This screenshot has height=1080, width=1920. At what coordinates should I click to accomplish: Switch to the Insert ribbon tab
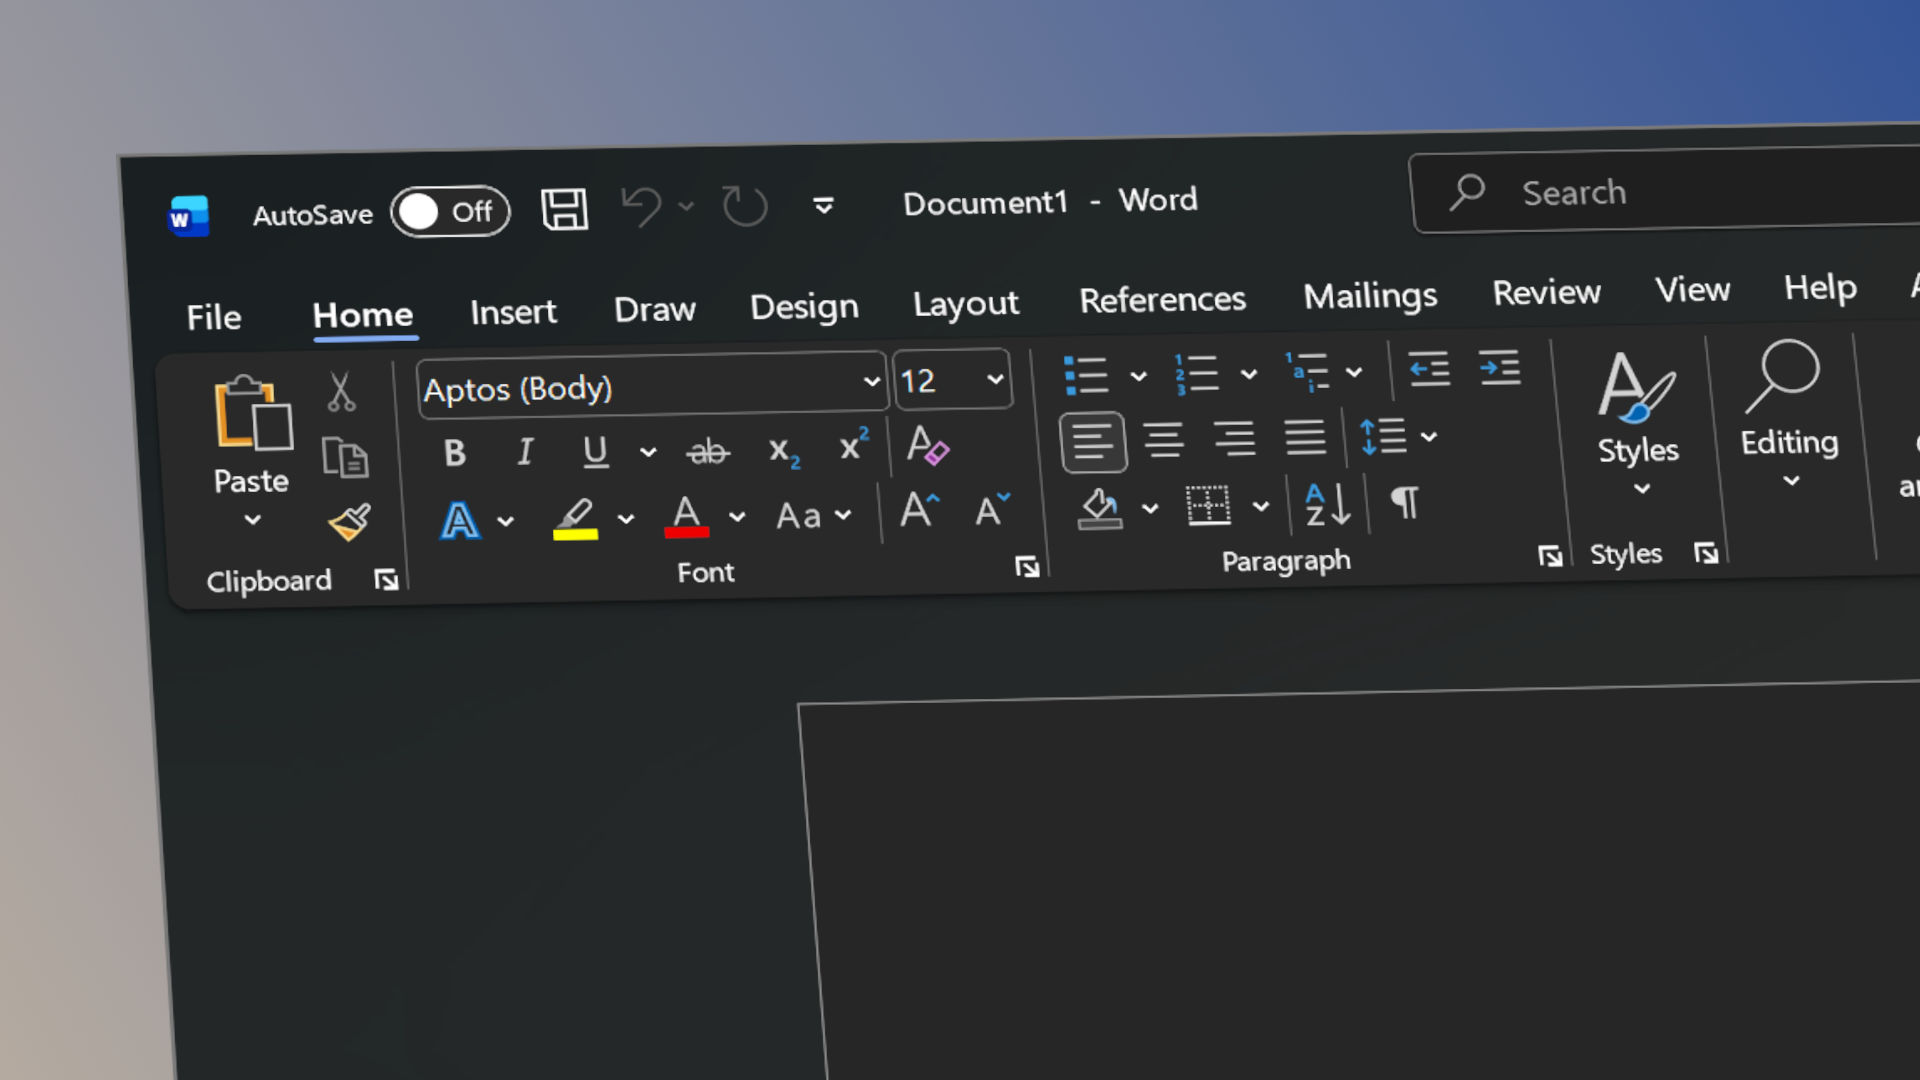[512, 311]
